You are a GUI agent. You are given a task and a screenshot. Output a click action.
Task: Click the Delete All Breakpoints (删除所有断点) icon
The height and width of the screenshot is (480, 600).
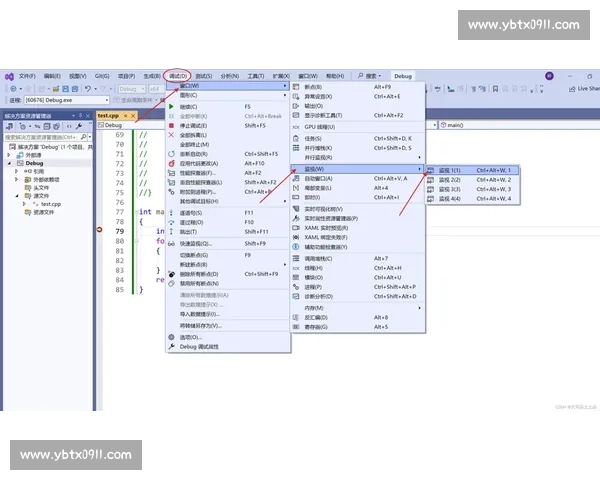(171, 273)
